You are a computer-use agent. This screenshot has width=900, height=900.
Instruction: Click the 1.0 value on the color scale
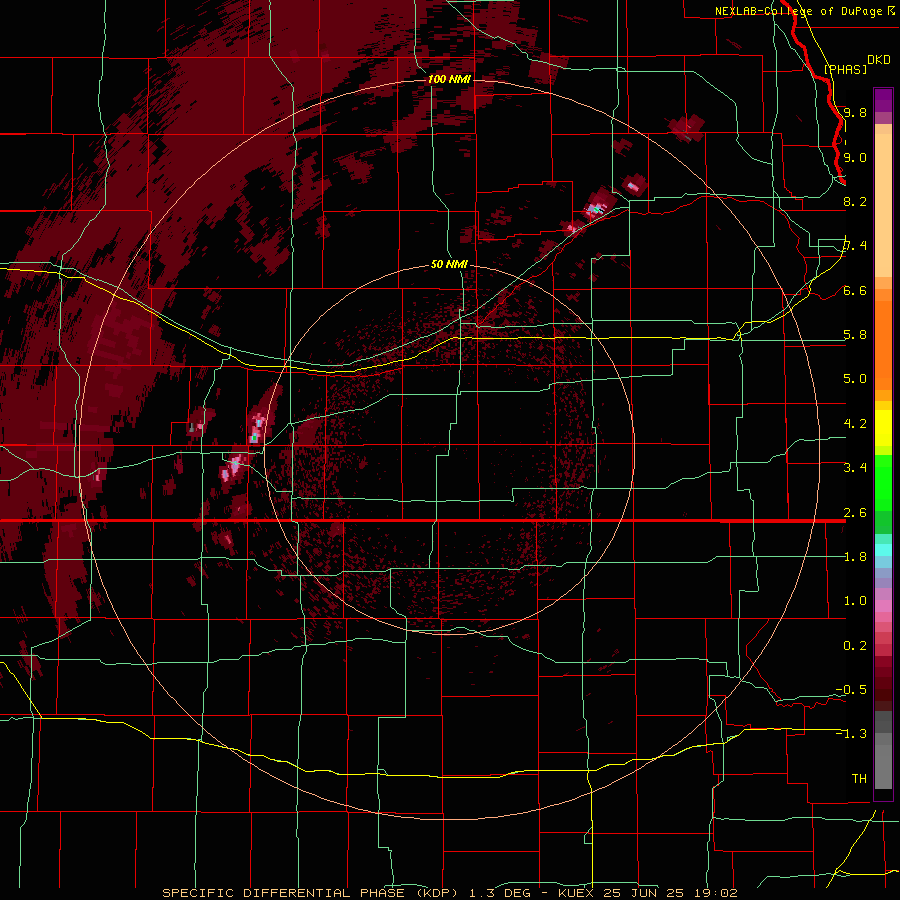pos(855,601)
